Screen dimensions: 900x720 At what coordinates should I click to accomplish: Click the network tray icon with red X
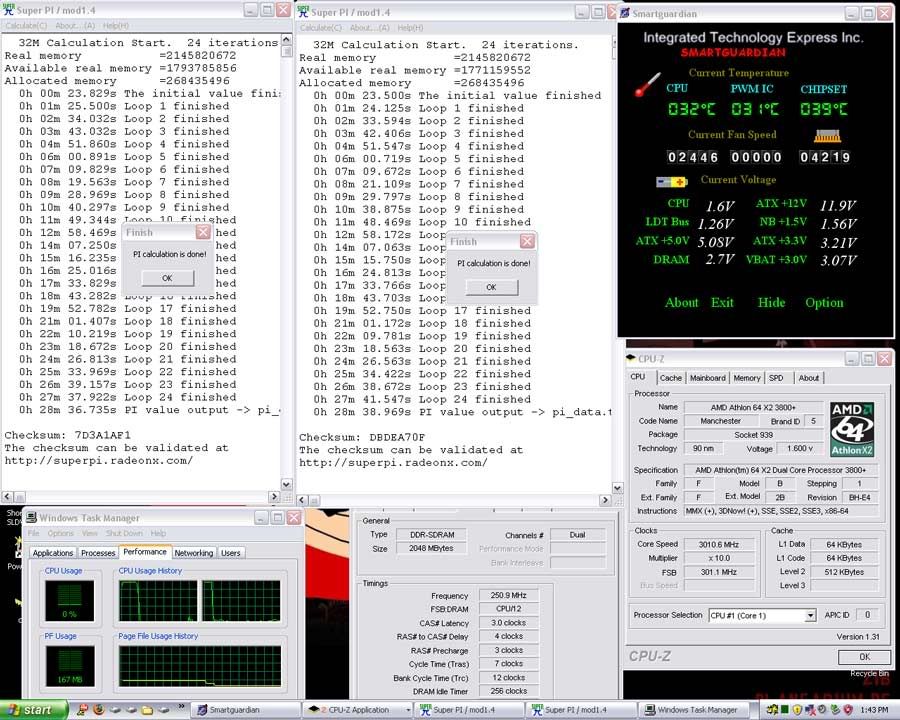click(810, 710)
